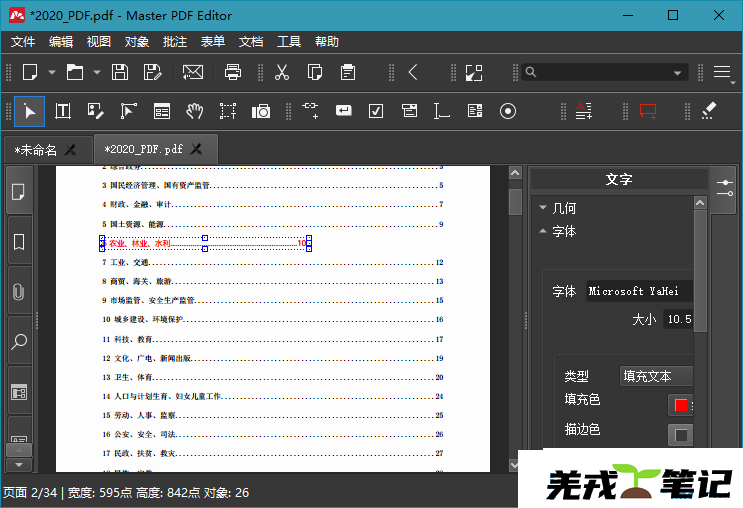This screenshot has height=508, width=743.
Task: Expand the 几何 section
Action: click(x=564, y=208)
